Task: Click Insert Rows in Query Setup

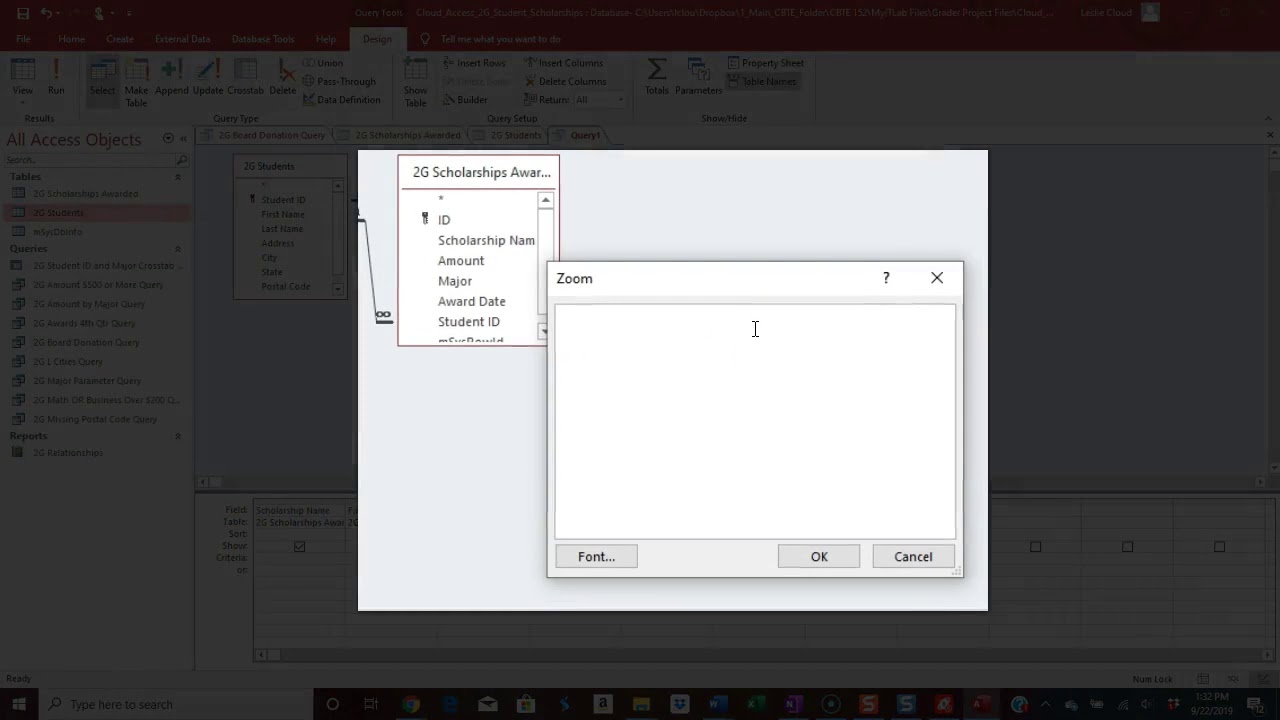Action: coord(474,63)
